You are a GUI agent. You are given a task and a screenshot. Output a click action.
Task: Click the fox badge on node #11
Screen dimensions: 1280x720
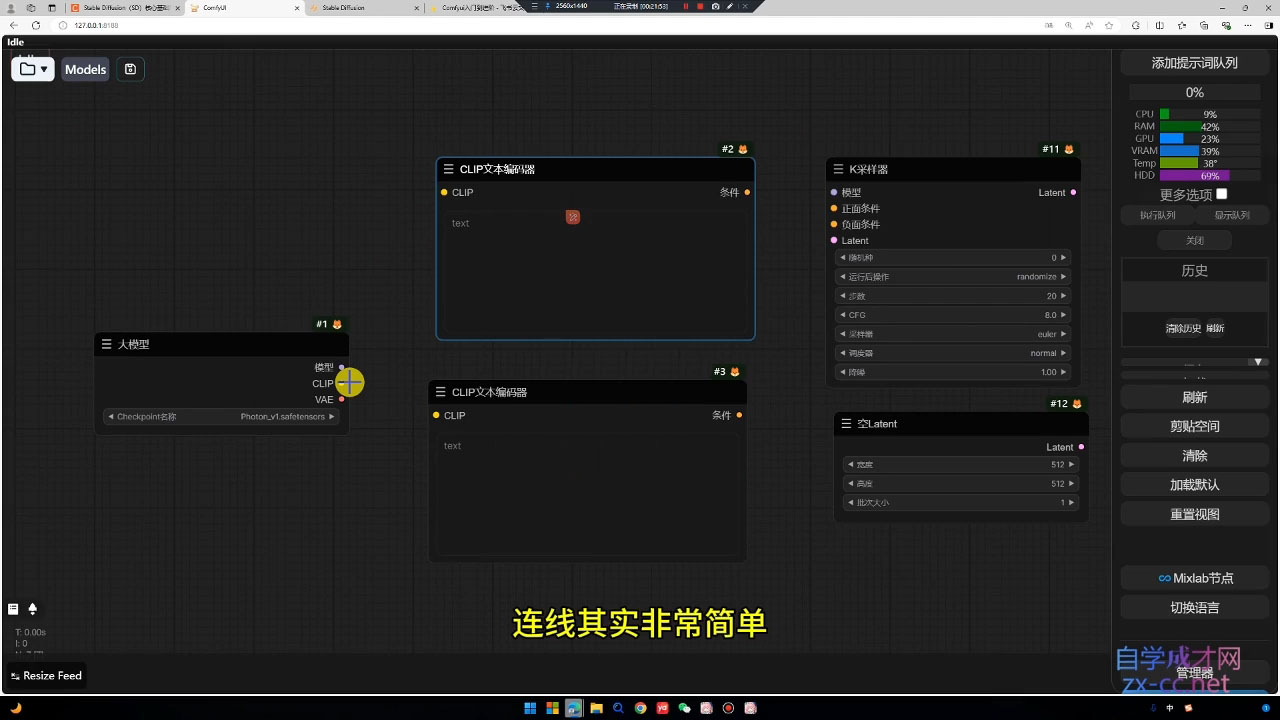(1069, 149)
